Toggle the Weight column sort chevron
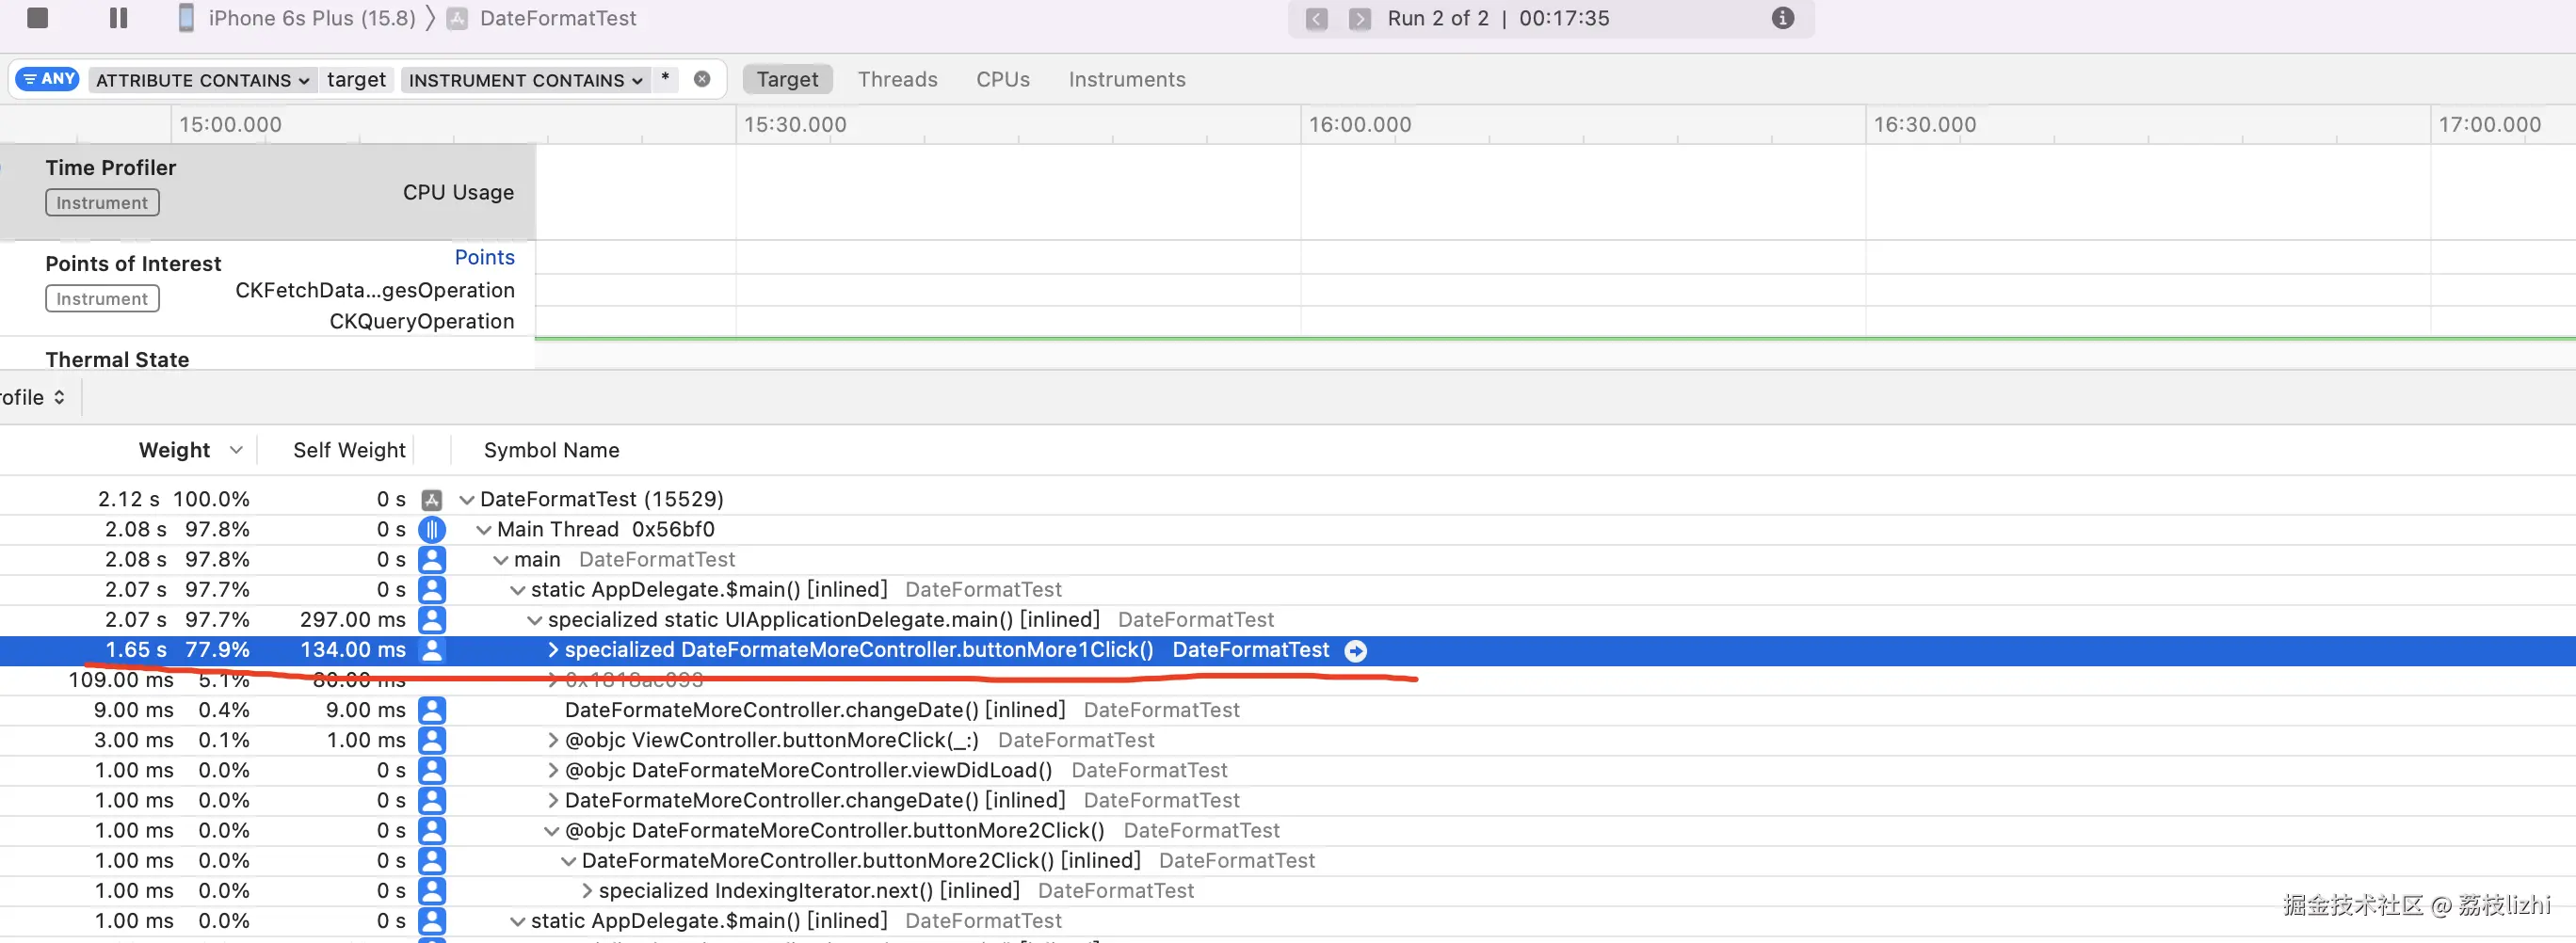The width and height of the screenshot is (2576, 943). [236, 450]
